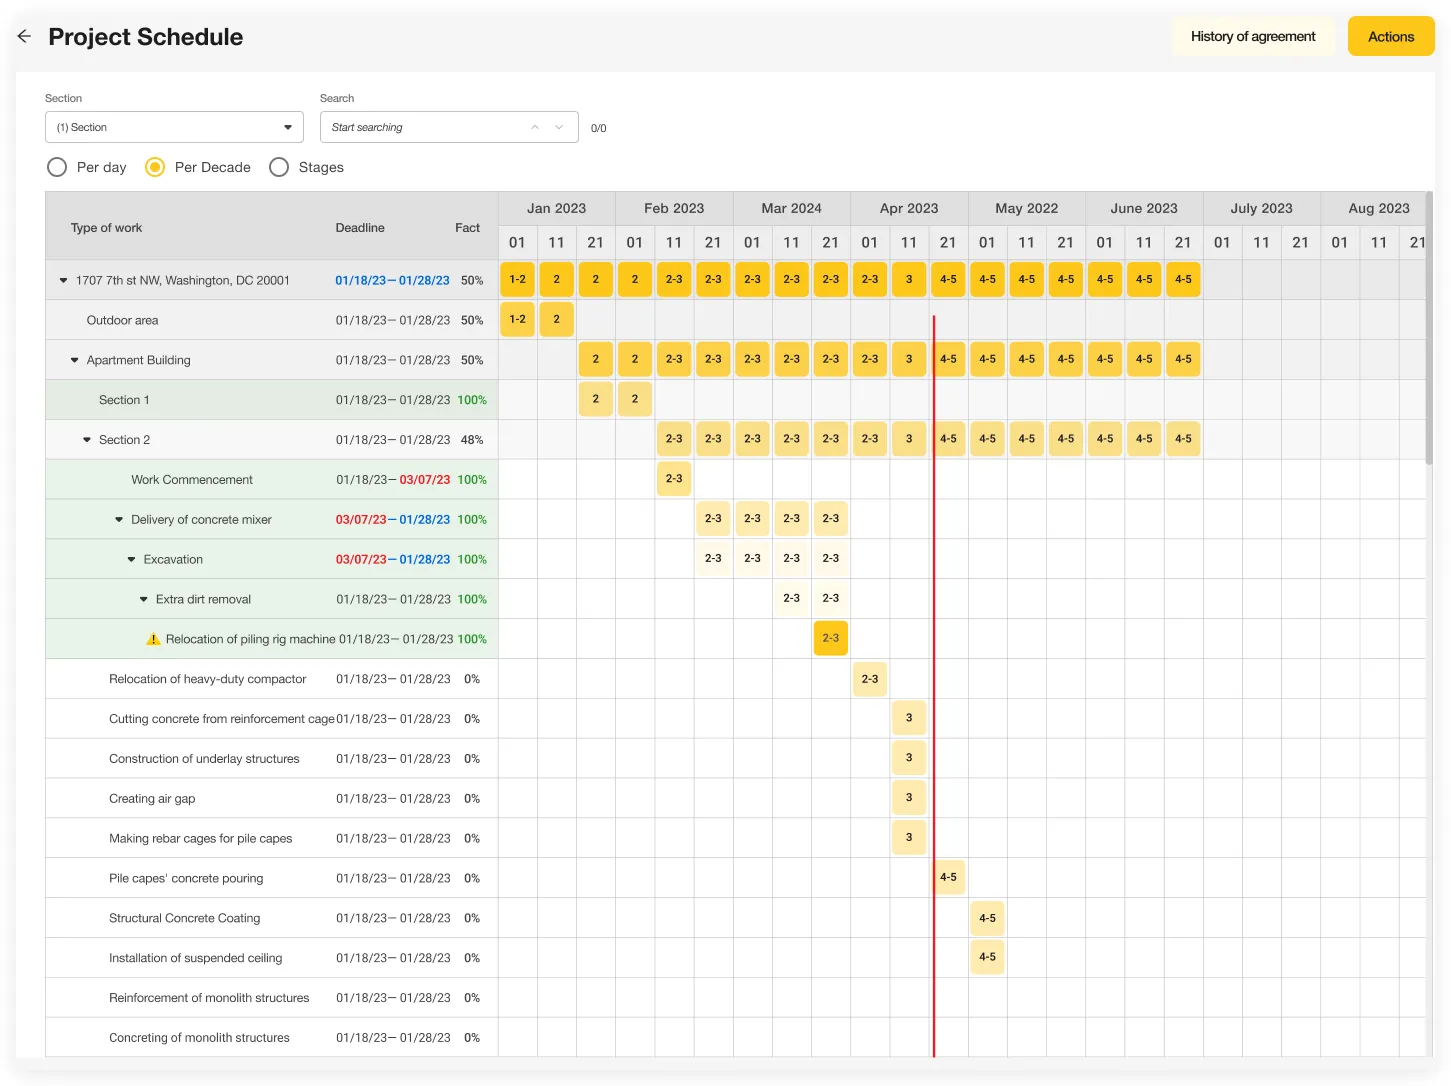
Task: Click the 100% fact value for Section 1
Action: tap(472, 400)
